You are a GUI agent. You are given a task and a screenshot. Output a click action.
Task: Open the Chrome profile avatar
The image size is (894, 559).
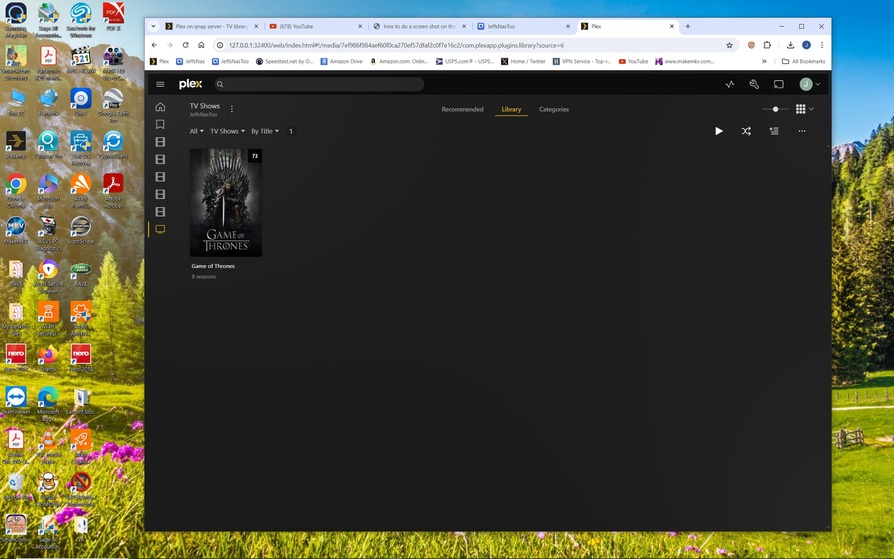pos(806,45)
